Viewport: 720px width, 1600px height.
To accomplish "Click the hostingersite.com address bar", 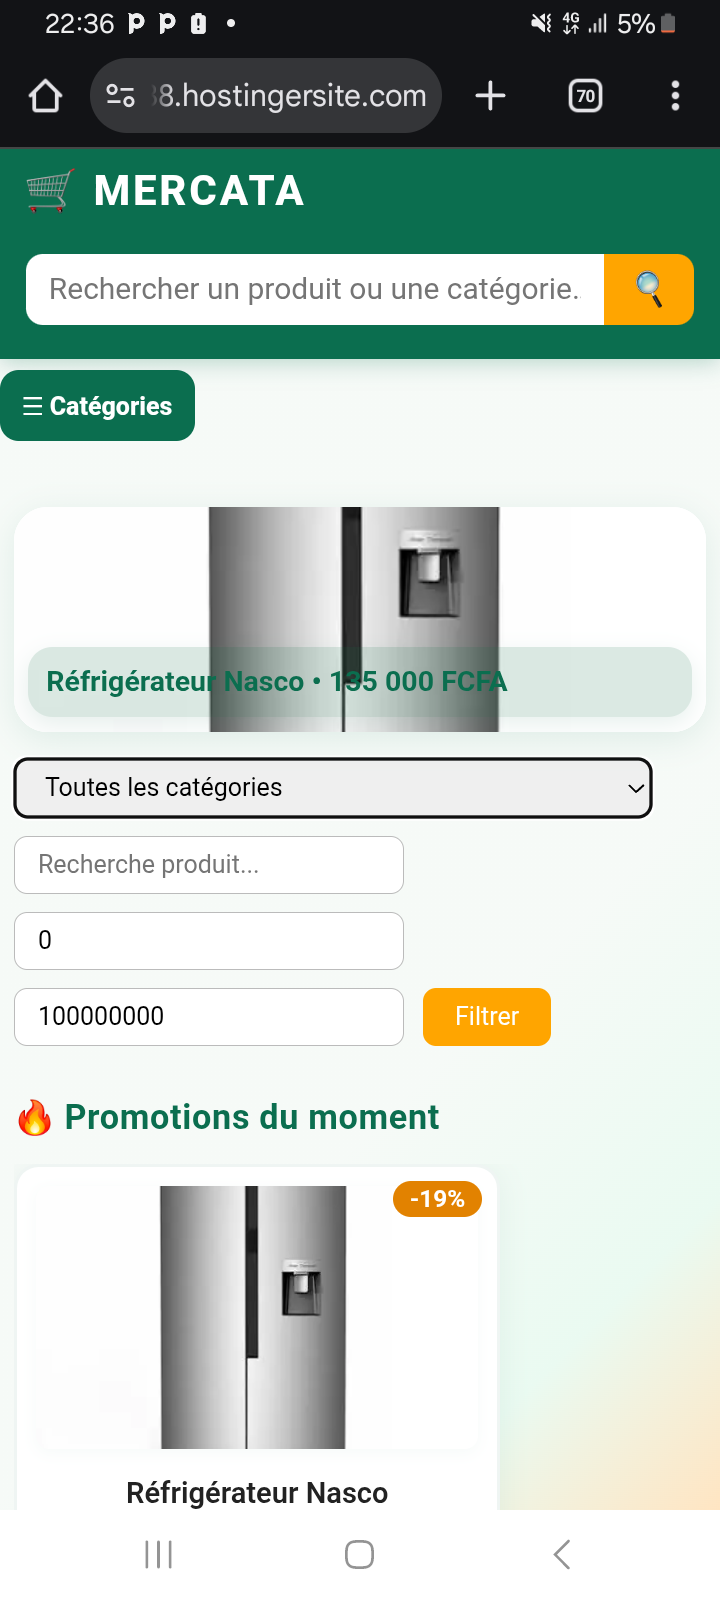I will pos(292,96).
